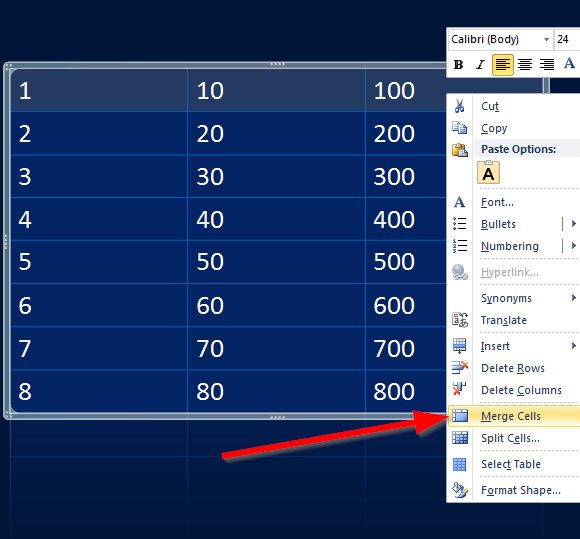The image size is (580, 539).
Task: Toggle Italic formatting in mini toolbar
Action: 480,65
